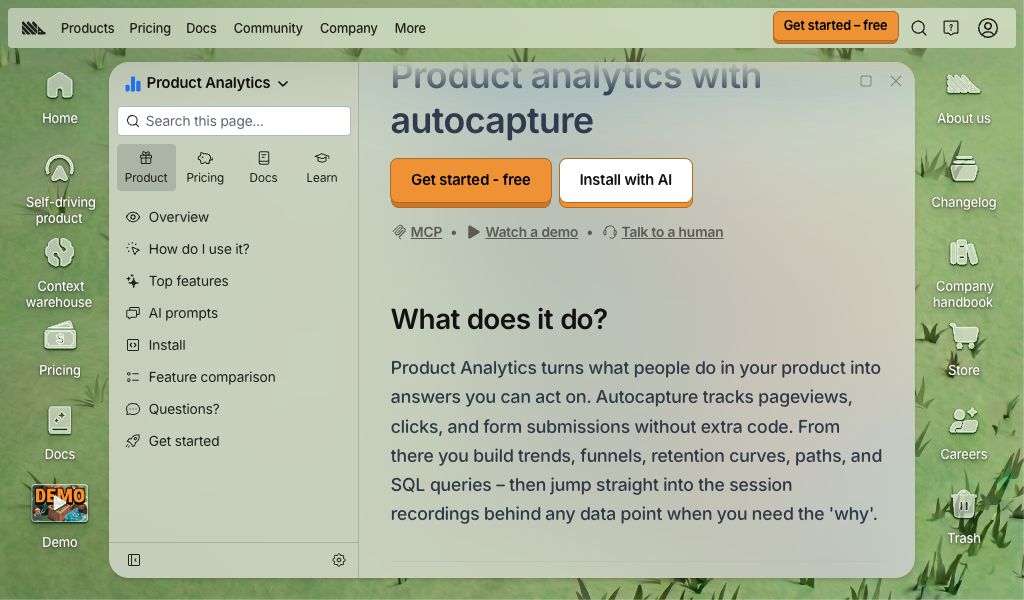Switch to the Docs tab in the sidebar
Image resolution: width=1024 pixels, height=600 pixels.
point(263,167)
